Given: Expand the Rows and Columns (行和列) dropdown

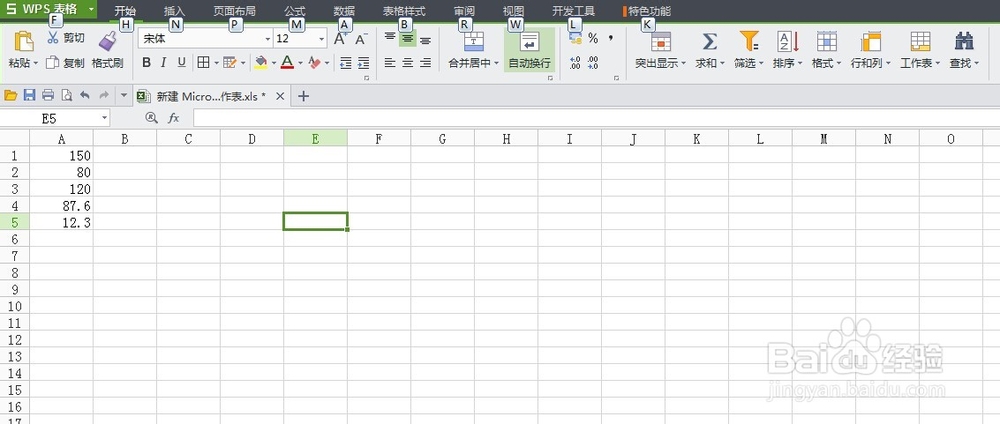Looking at the screenshot, I should [890, 63].
